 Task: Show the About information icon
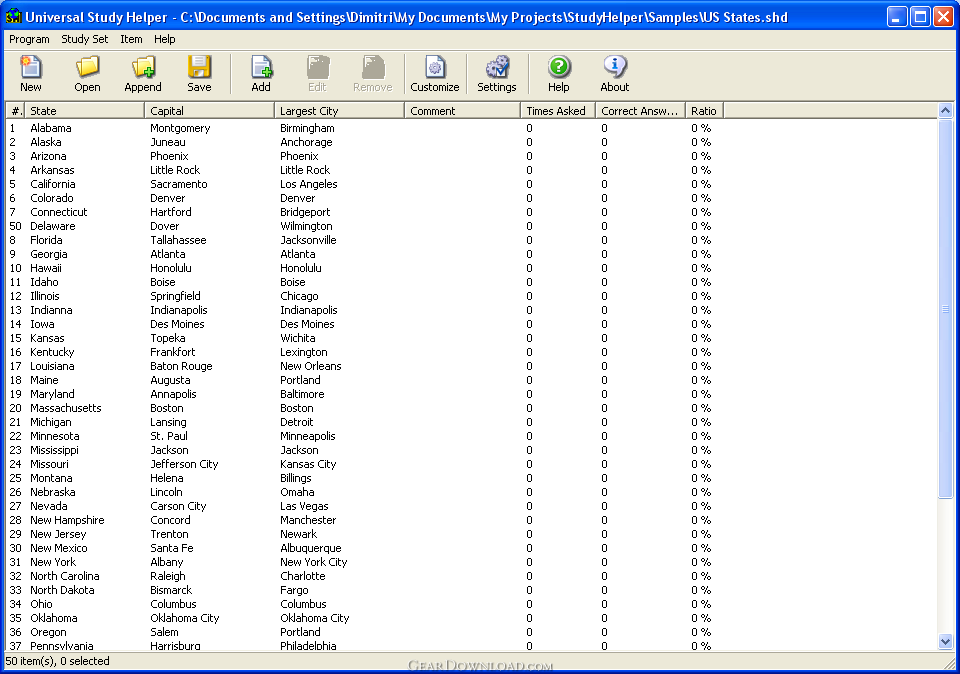tap(615, 73)
